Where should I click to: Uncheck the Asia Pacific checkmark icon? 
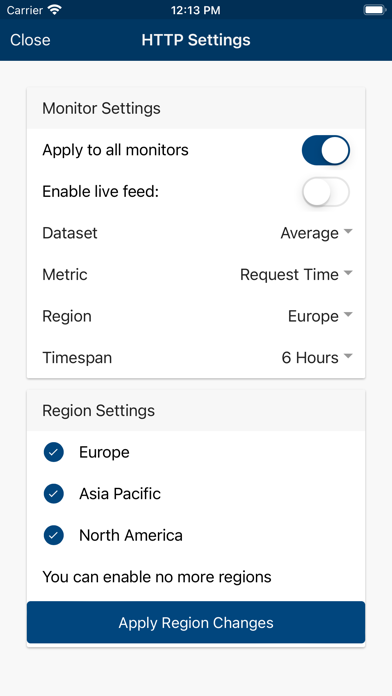pyautogui.click(x=54, y=494)
